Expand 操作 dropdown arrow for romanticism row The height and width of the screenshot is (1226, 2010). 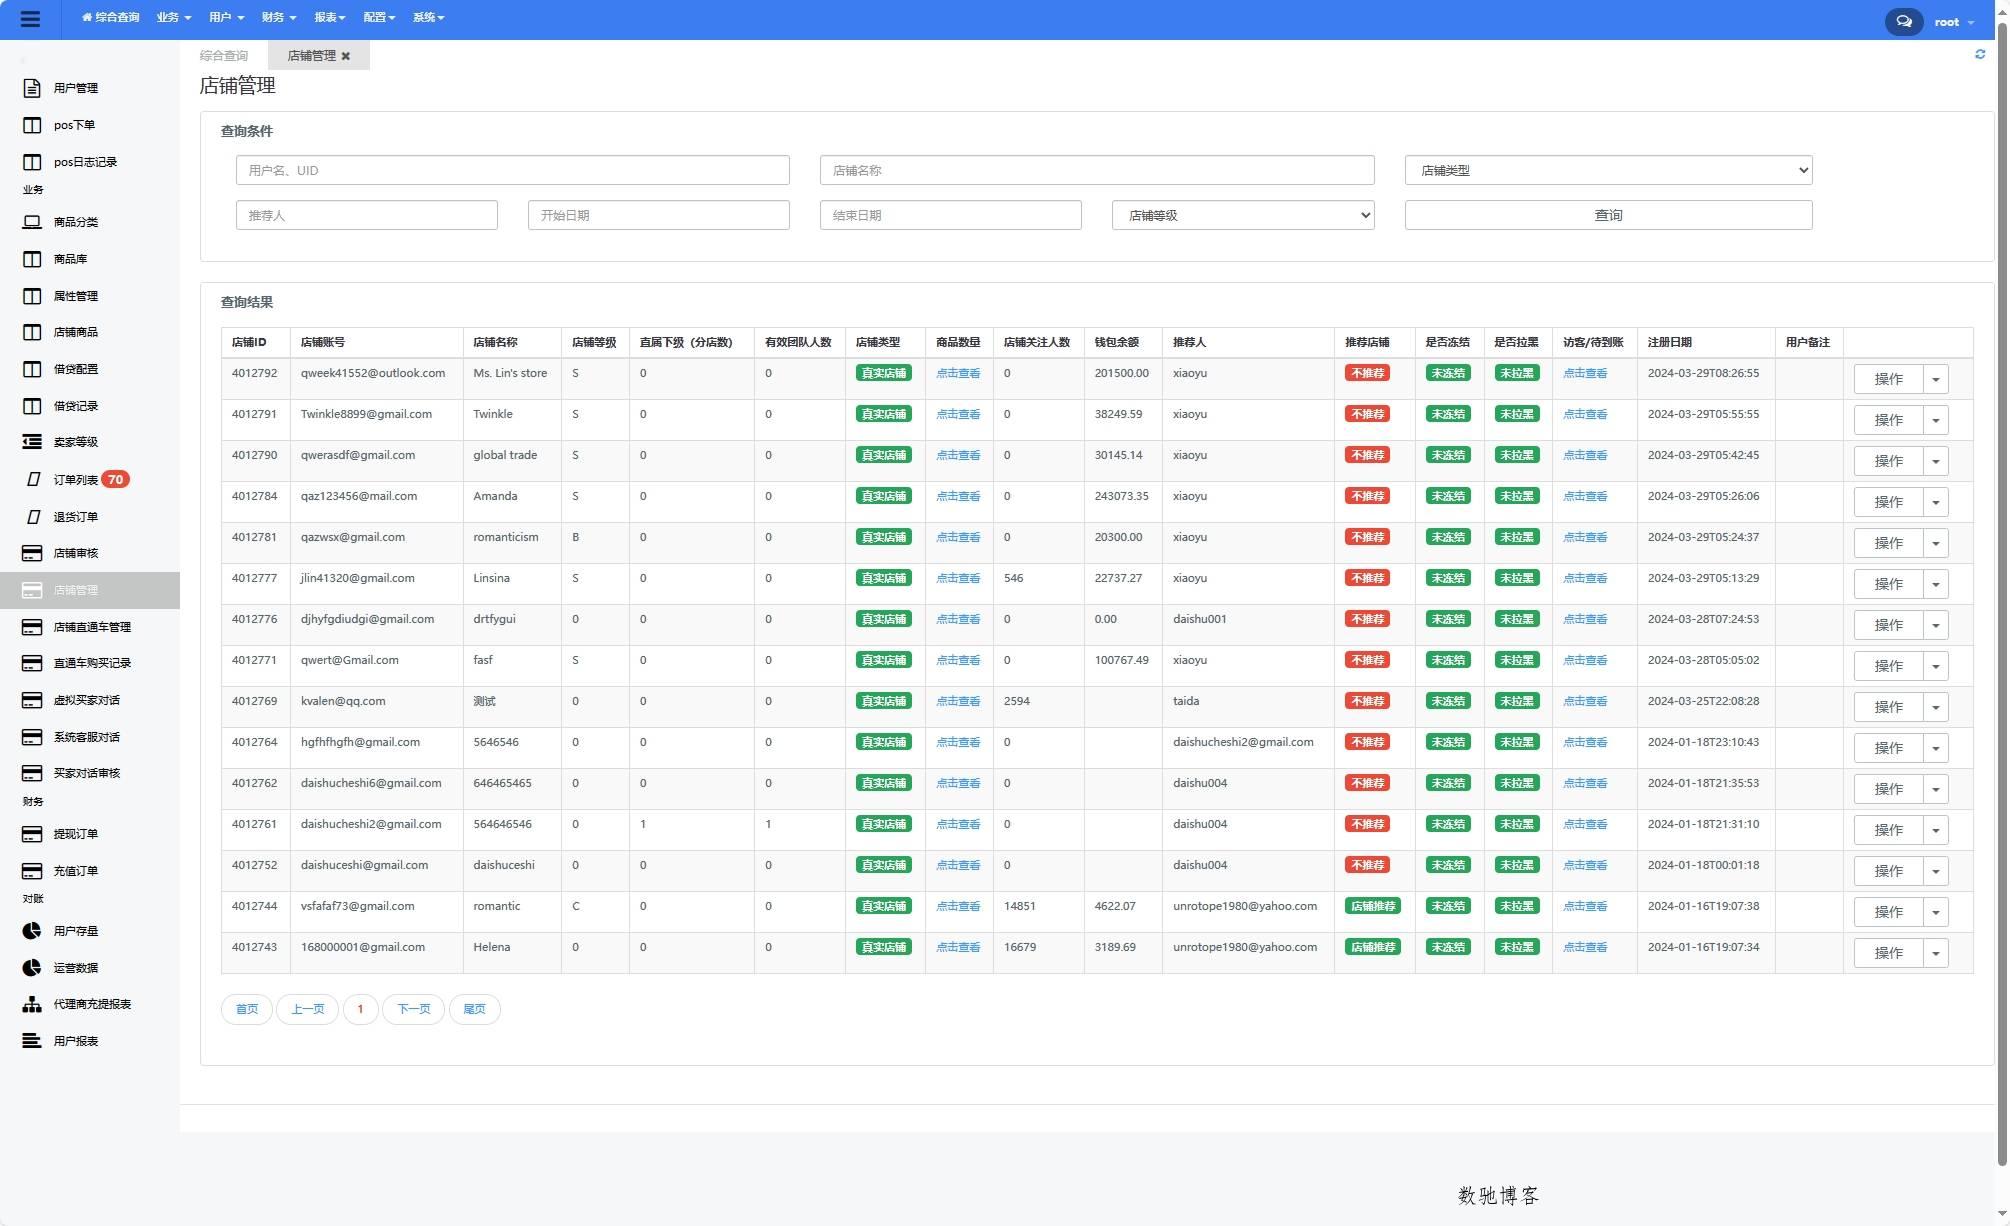point(1936,543)
